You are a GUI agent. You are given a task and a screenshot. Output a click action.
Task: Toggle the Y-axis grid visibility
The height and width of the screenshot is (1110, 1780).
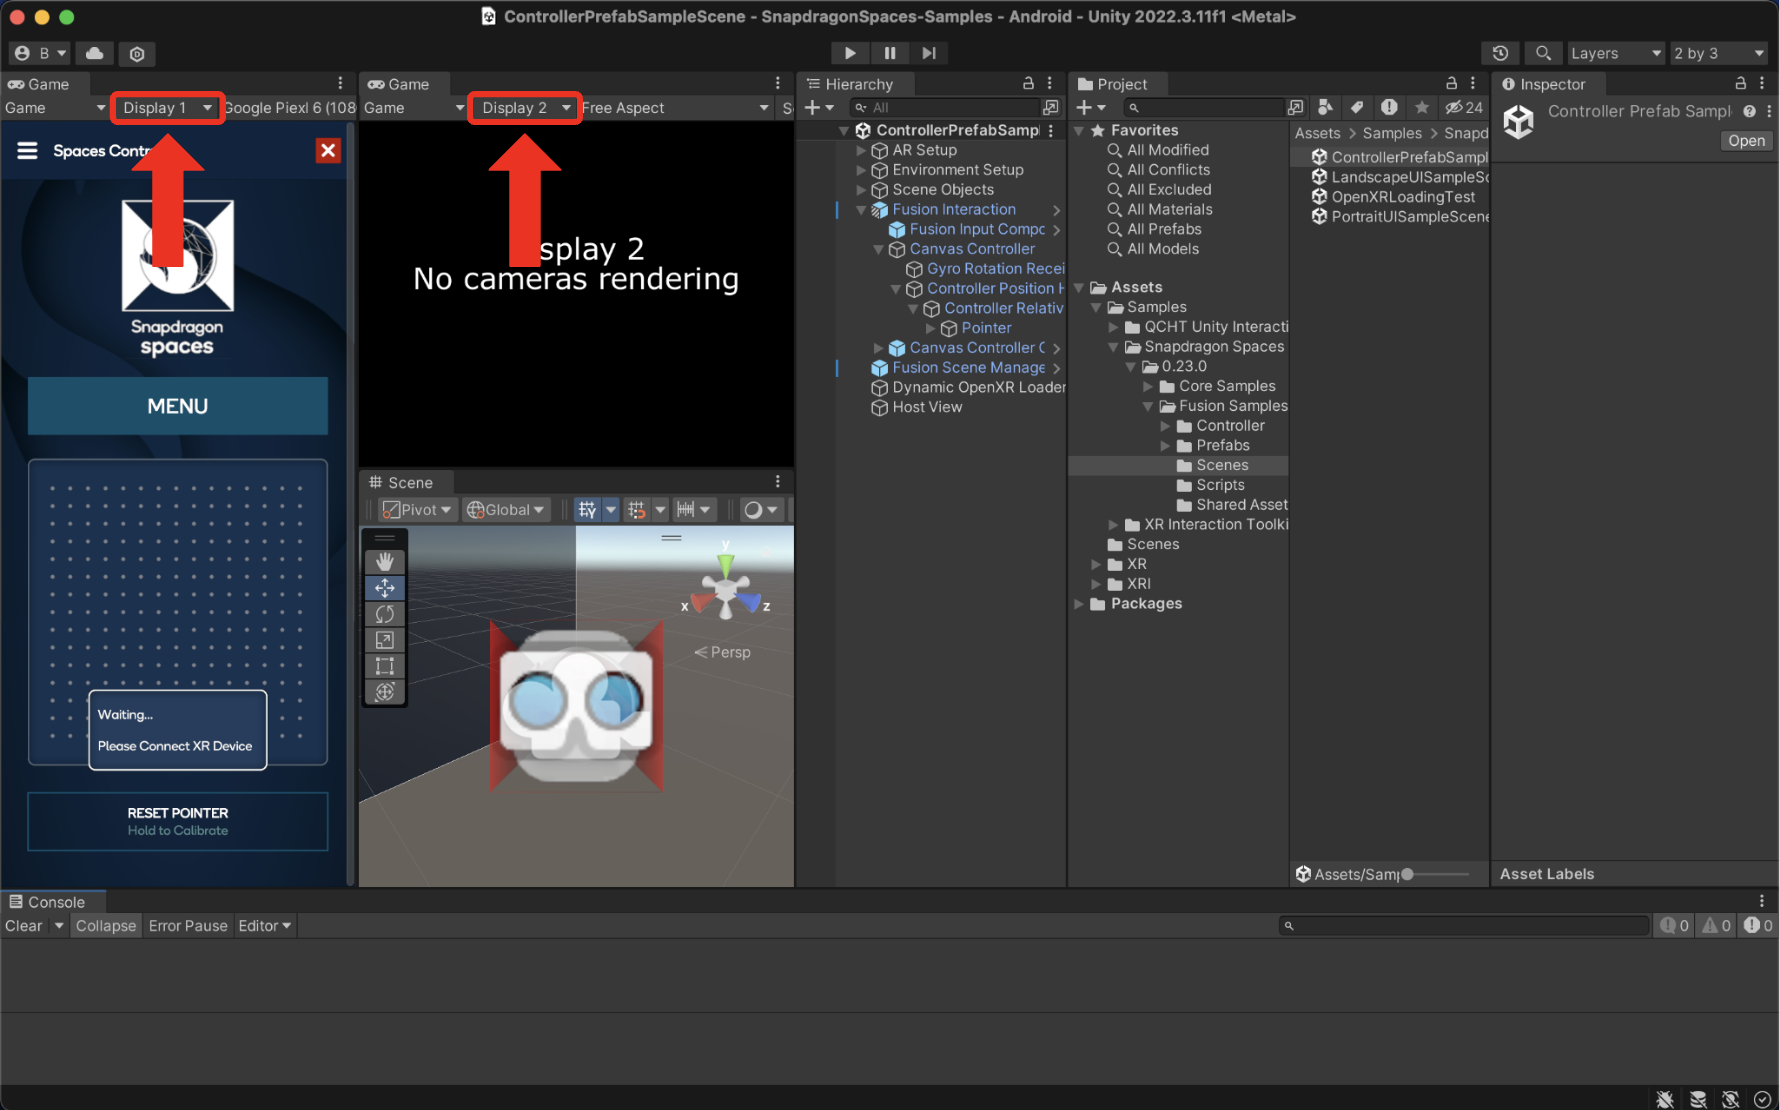point(586,510)
